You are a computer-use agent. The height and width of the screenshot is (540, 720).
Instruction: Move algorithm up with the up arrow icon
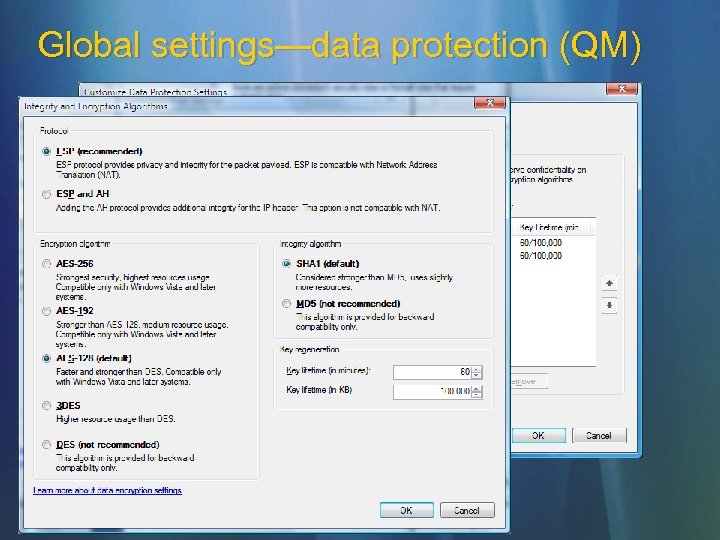609,283
